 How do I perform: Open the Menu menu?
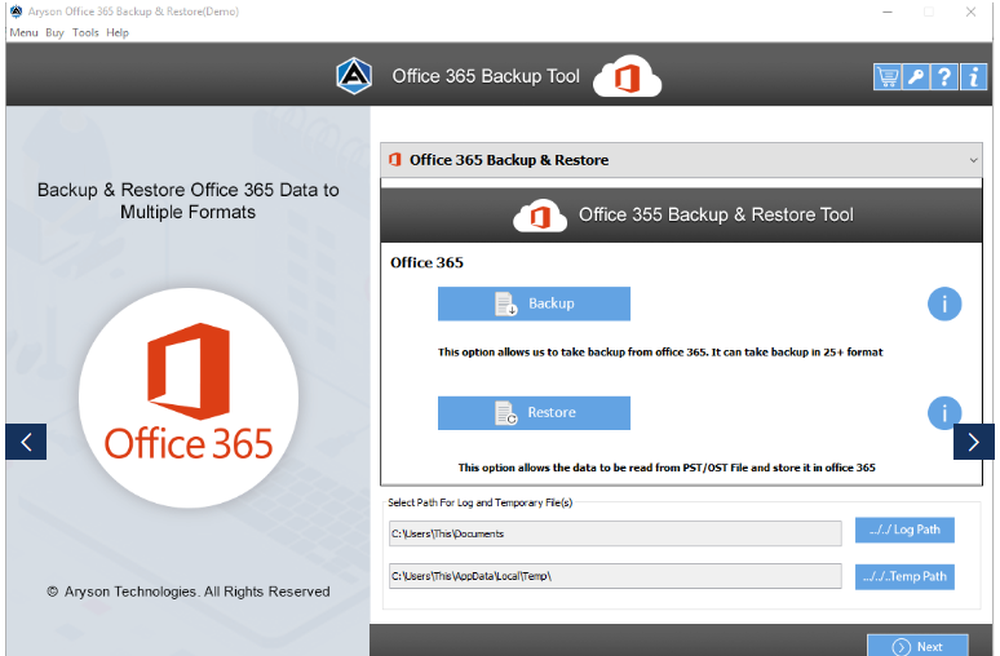click(x=24, y=33)
